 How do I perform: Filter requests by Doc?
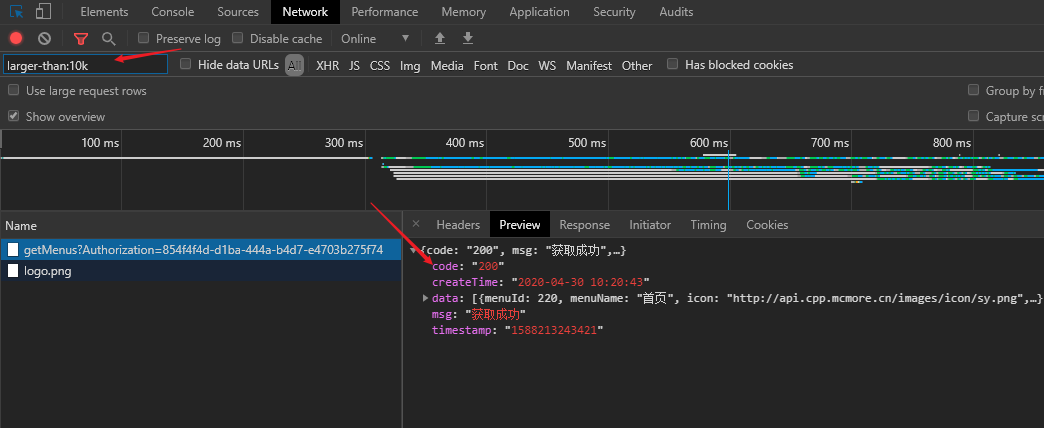518,65
